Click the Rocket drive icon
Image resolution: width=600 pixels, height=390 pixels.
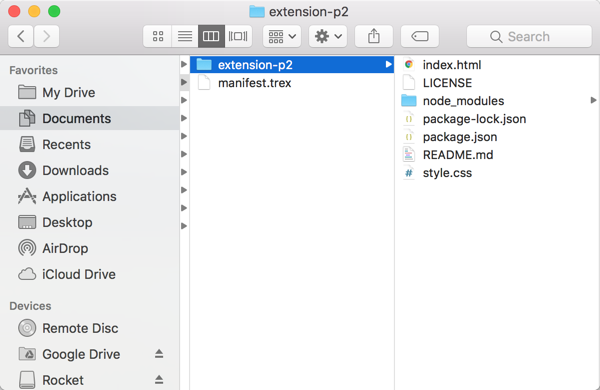(x=27, y=380)
